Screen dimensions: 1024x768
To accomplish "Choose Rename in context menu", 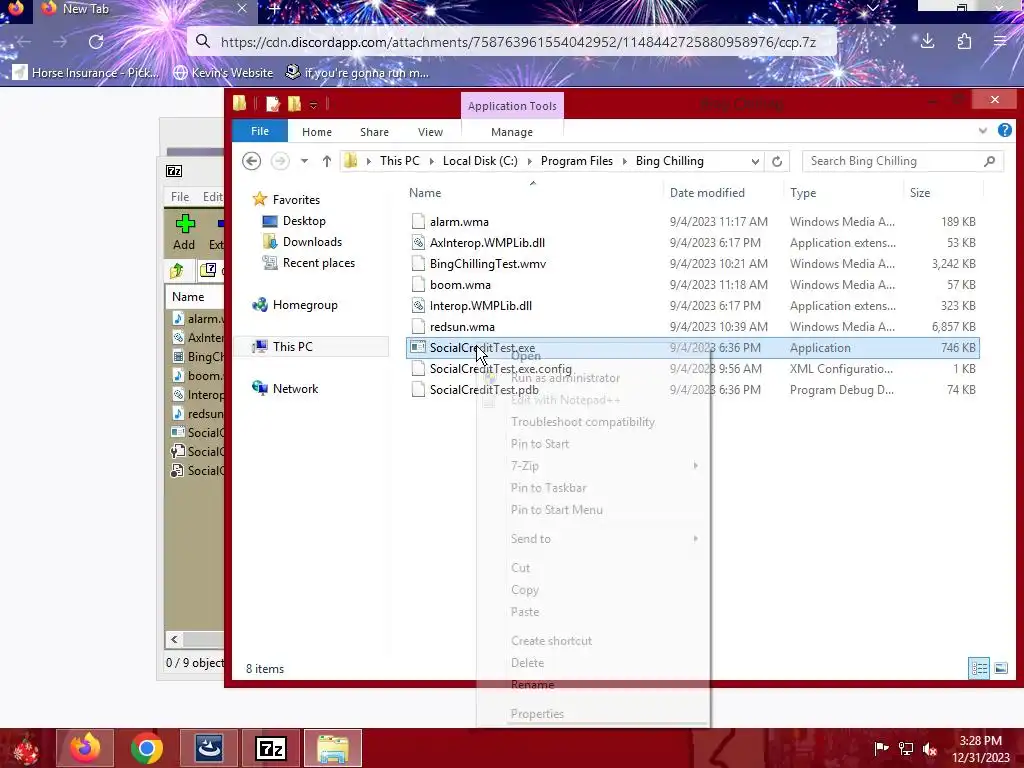I will (592, 684).
